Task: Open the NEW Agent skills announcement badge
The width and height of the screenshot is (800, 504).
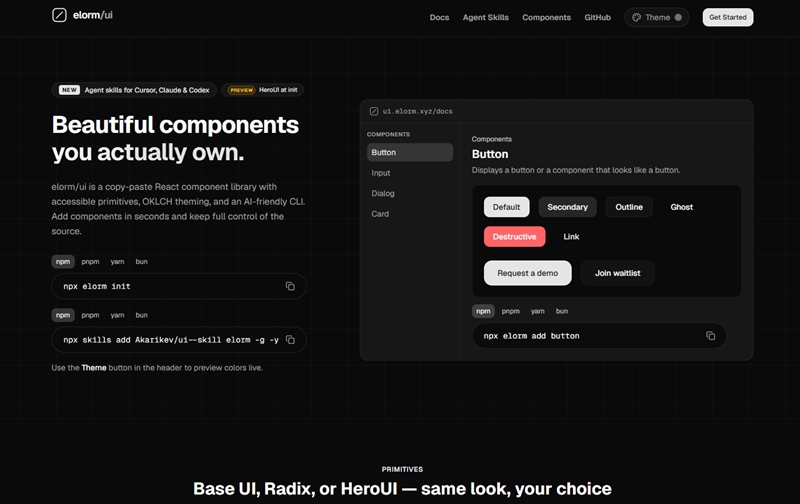Action: [134, 90]
